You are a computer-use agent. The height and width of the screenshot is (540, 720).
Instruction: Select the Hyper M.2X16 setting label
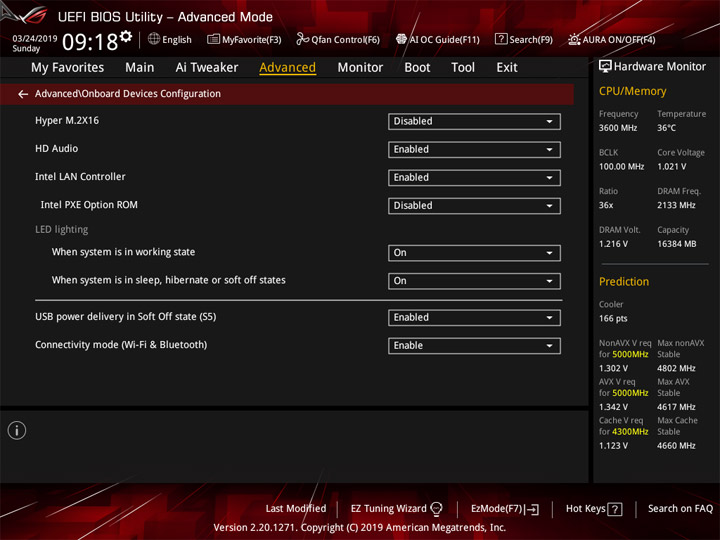coord(67,120)
